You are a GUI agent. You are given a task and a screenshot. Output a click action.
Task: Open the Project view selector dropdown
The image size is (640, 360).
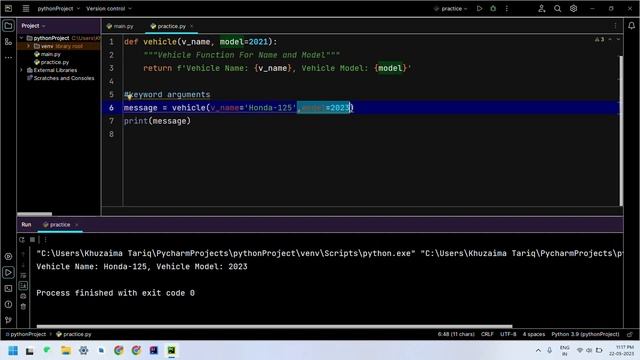coord(33,26)
